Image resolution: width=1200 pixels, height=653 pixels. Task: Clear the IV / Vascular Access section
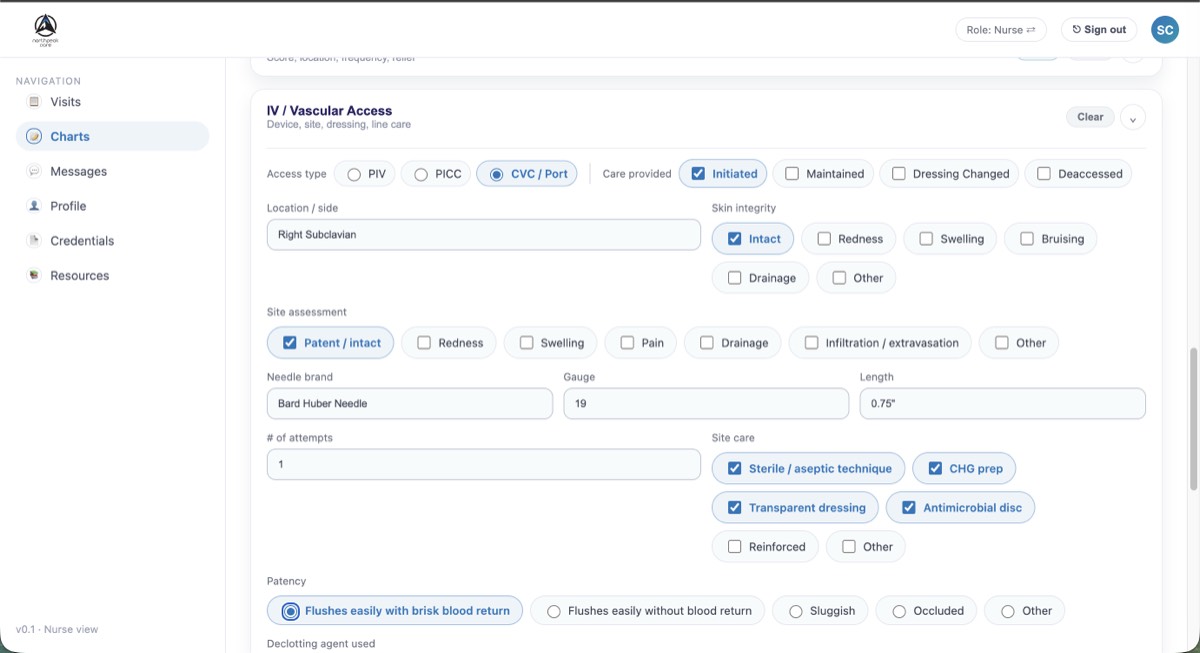click(1090, 117)
